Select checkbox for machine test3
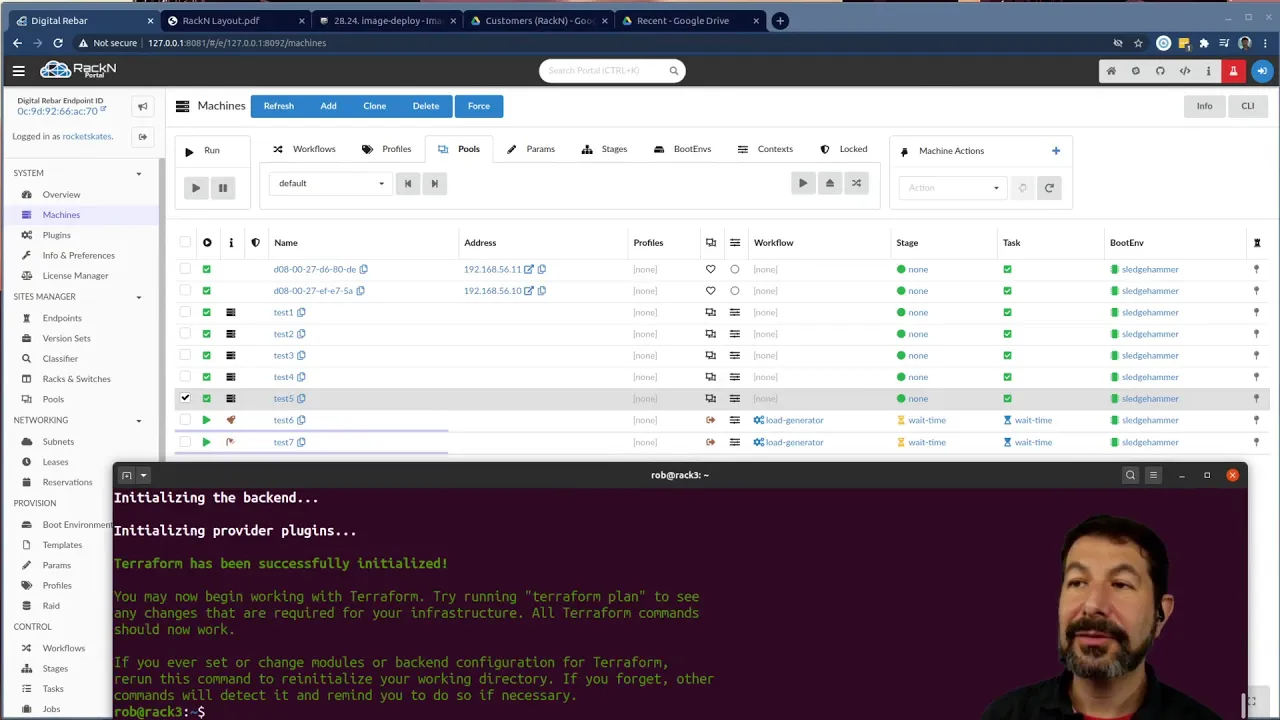 (x=185, y=356)
